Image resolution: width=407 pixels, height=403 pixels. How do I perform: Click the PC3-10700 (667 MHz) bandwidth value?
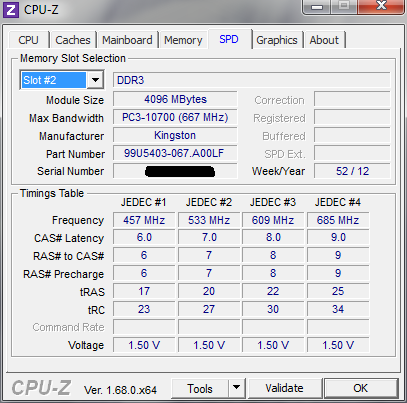coord(175,117)
